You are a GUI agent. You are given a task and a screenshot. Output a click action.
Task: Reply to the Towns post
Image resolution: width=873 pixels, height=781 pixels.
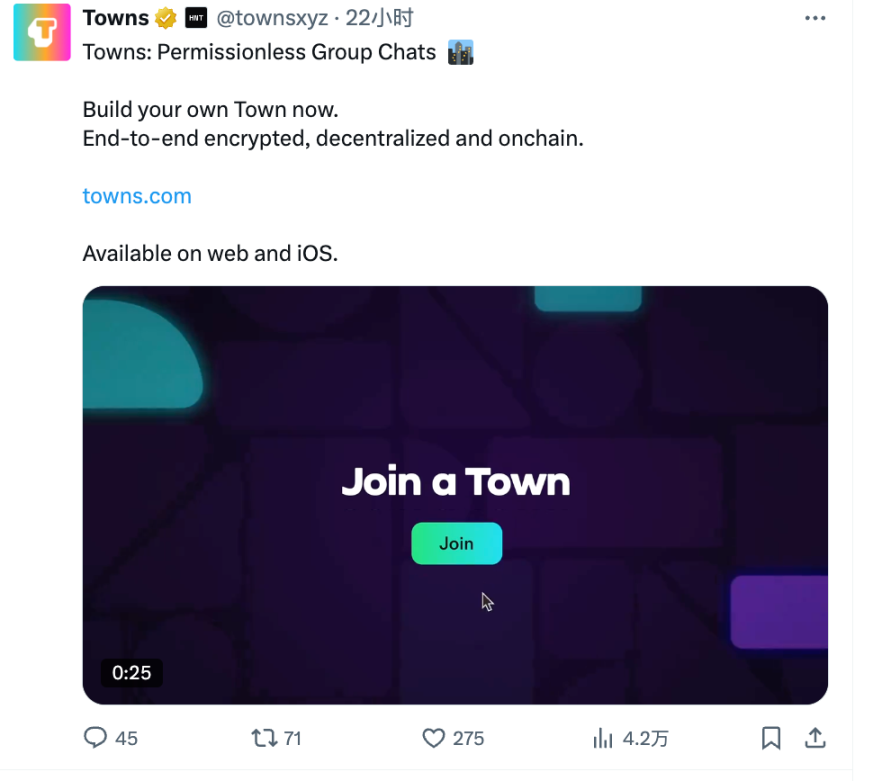(95, 738)
